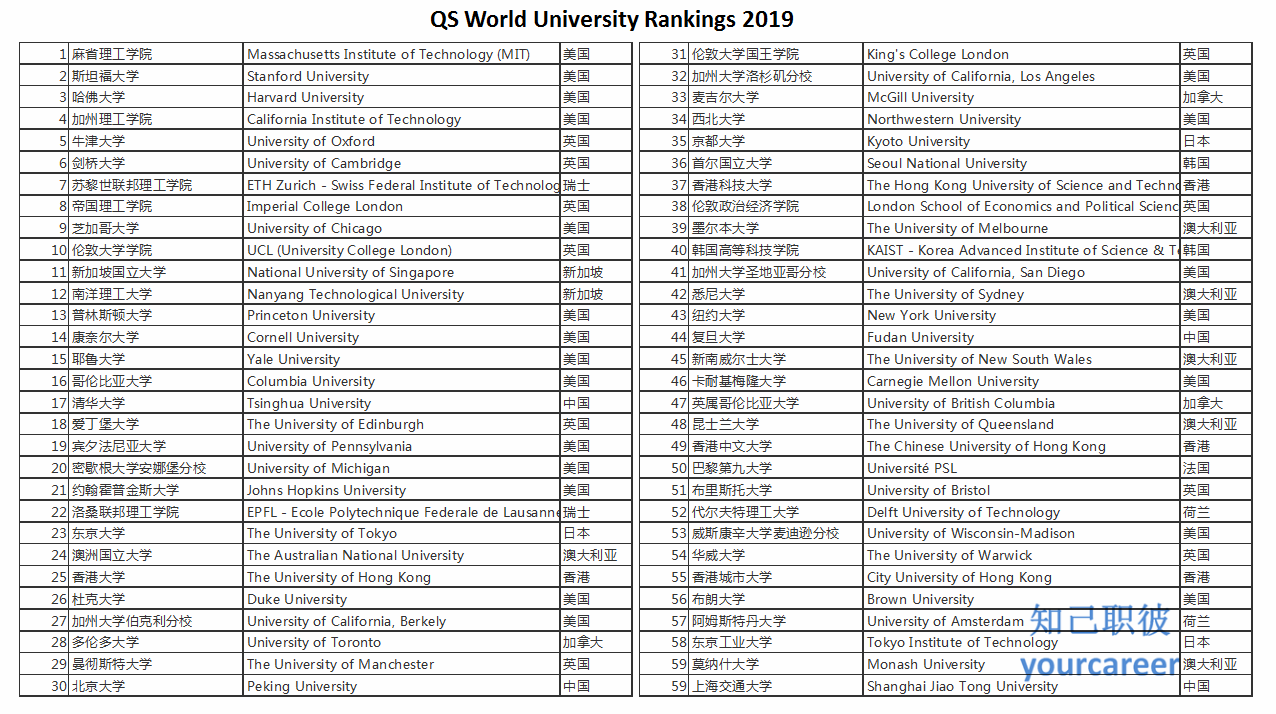
Task: Select the "University of California, San Diego" cell
Action: pyautogui.click(x=1022, y=272)
